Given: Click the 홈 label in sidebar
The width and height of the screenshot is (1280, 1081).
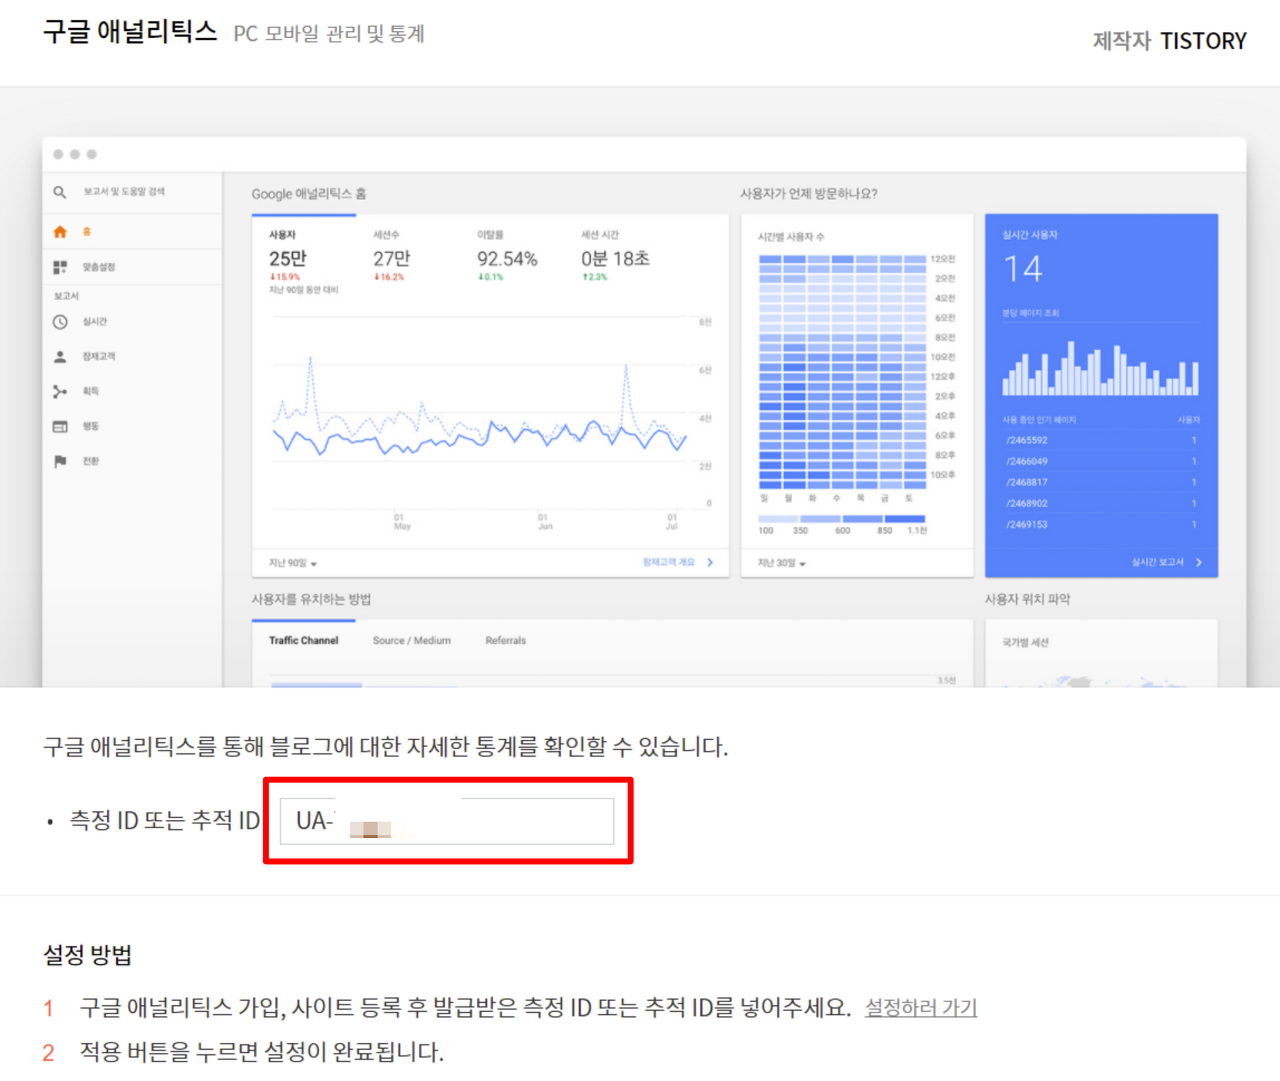Looking at the screenshot, I should pos(87,232).
